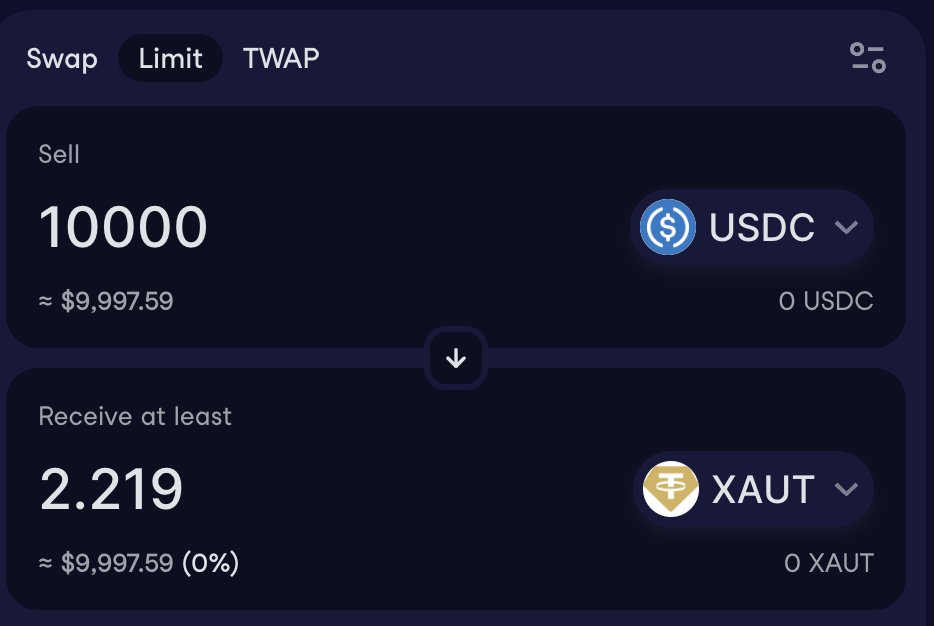Expand the USDC token chevron
This screenshot has width=934, height=626.
click(x=846, y=227)
